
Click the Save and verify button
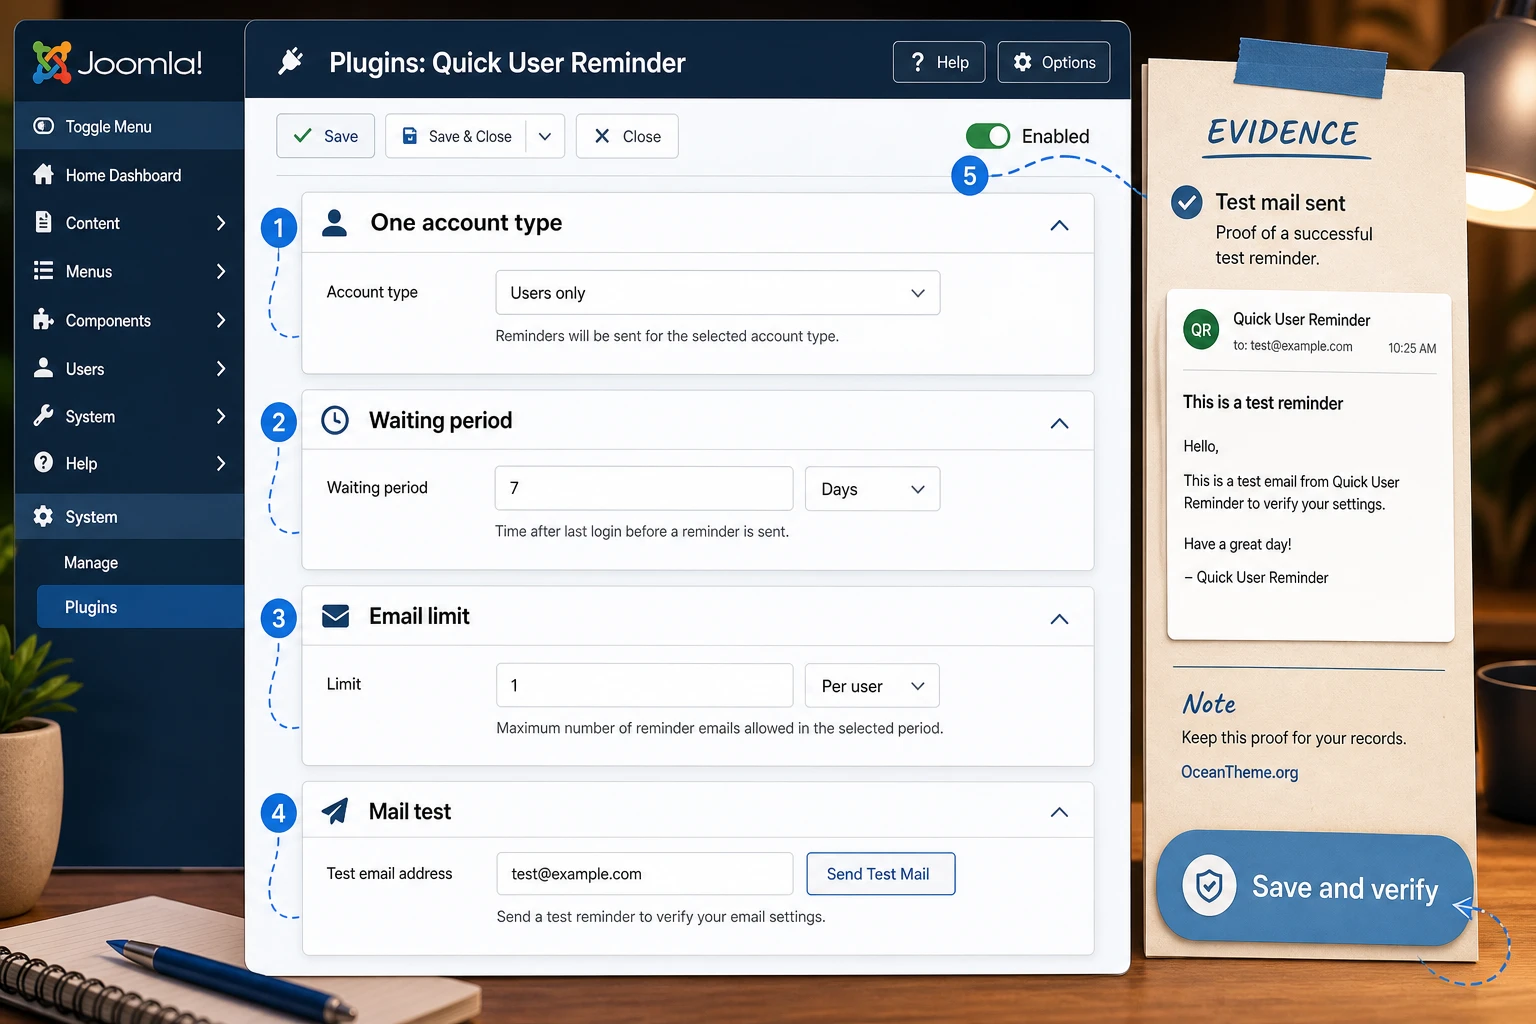1314,888
